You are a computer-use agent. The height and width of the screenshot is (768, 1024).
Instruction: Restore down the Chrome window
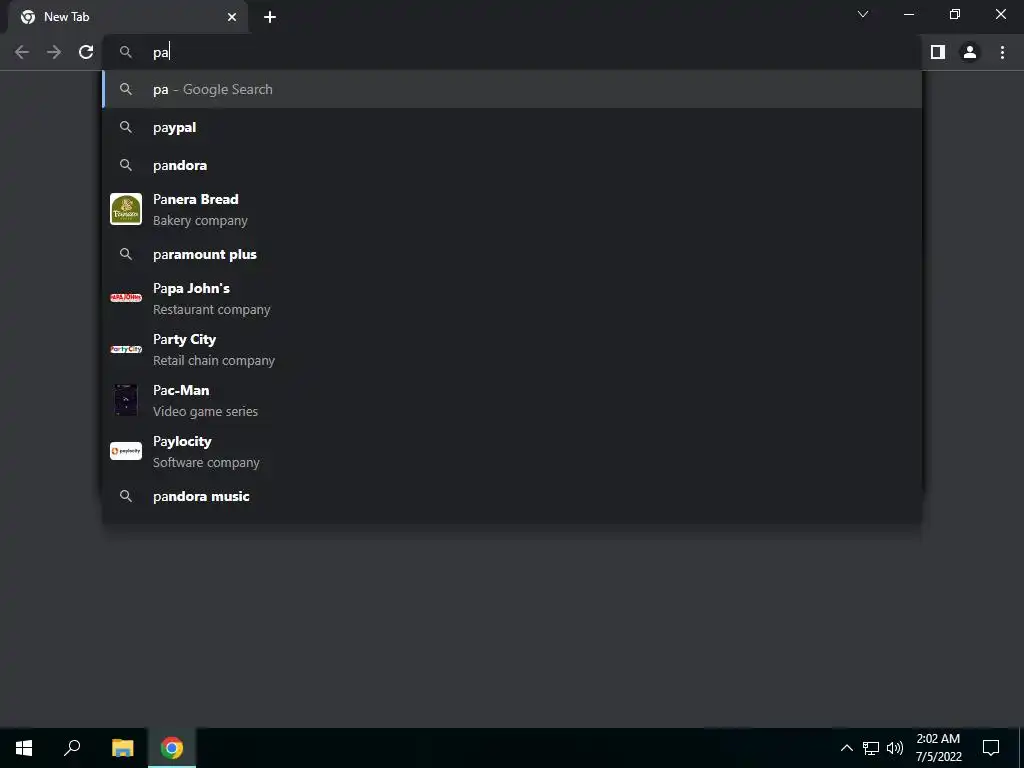(x=955, y=14)
